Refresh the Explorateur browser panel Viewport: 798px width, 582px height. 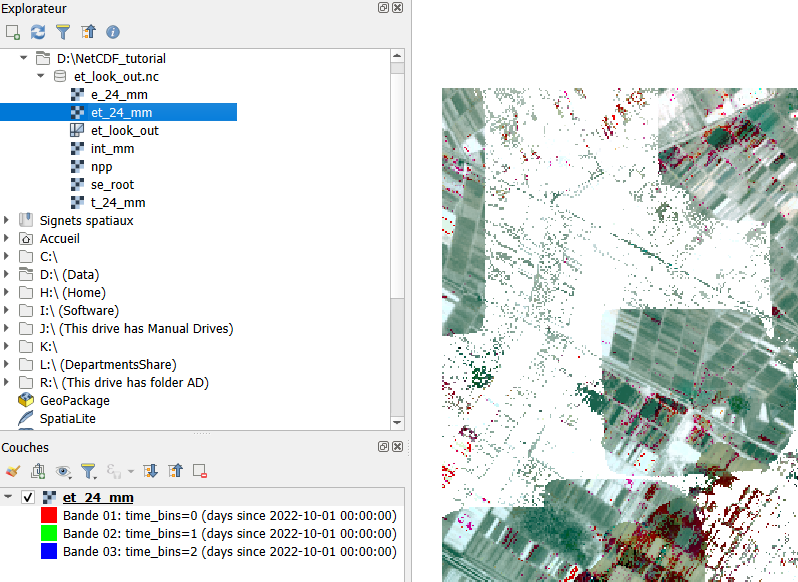tap(38, 32)
